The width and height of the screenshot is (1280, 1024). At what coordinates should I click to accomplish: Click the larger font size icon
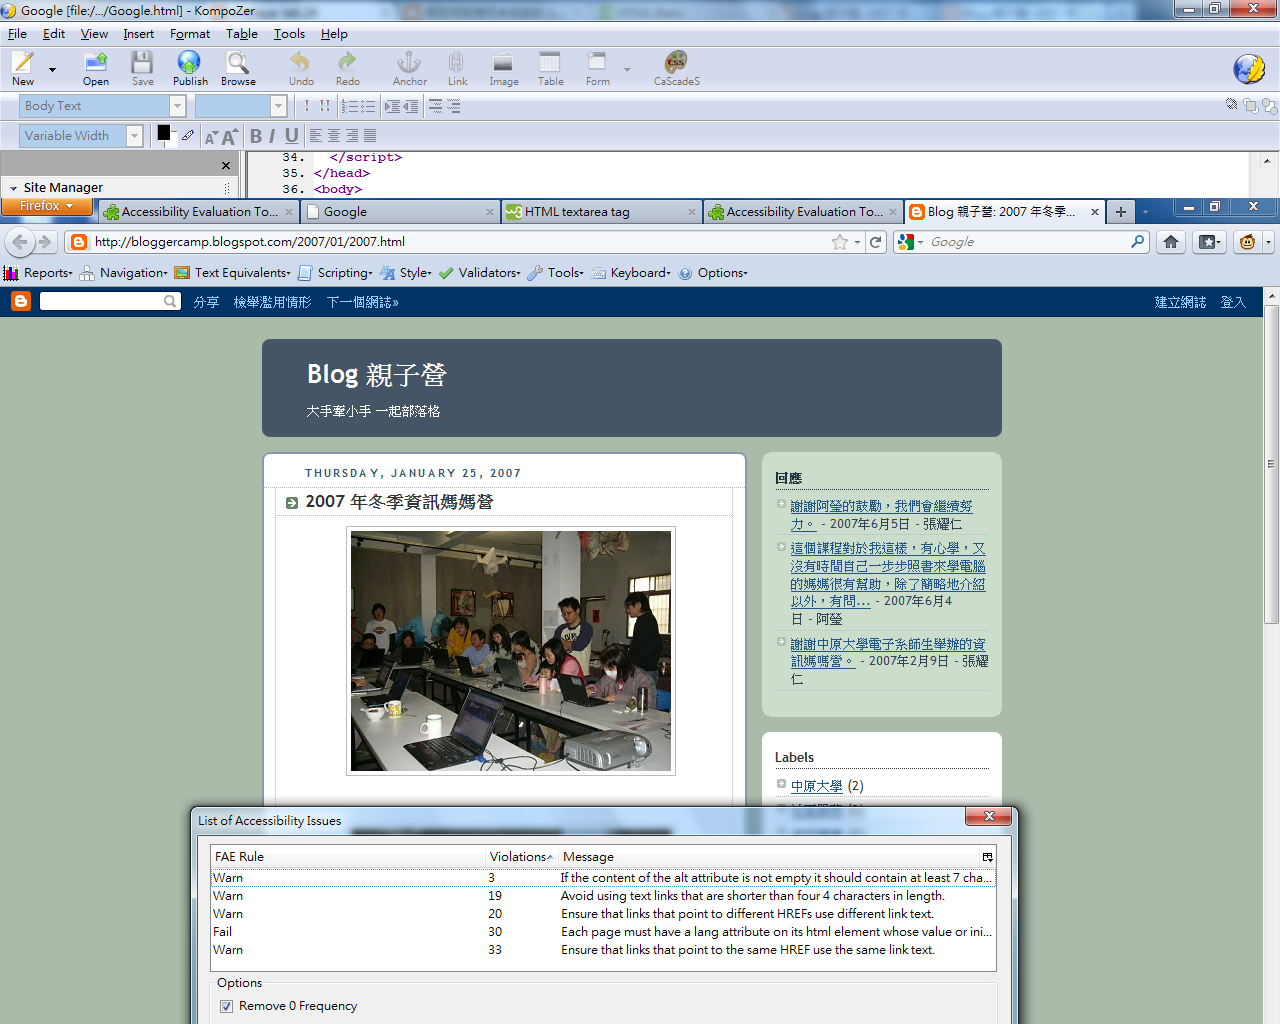click(x=230, y=136)
